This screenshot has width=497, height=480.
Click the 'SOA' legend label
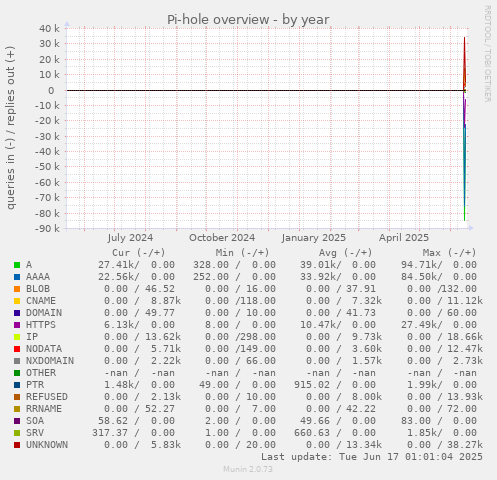point(35,421)
